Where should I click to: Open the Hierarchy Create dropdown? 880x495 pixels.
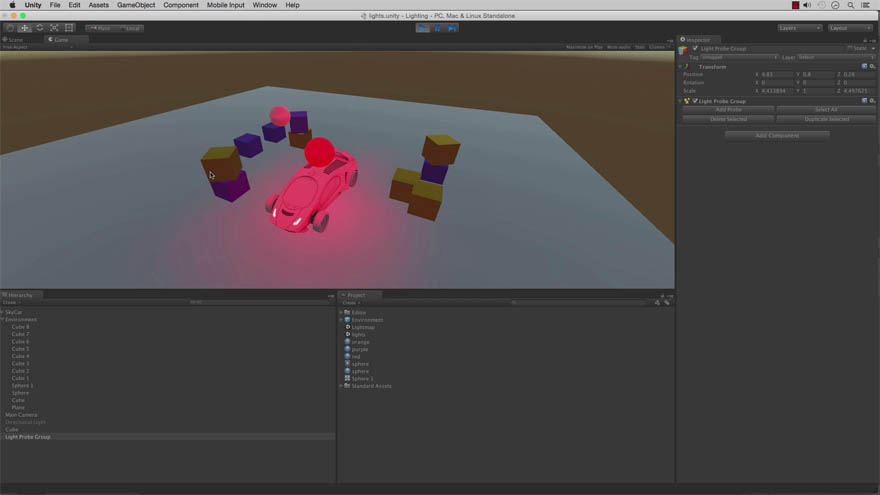[11, 302]
